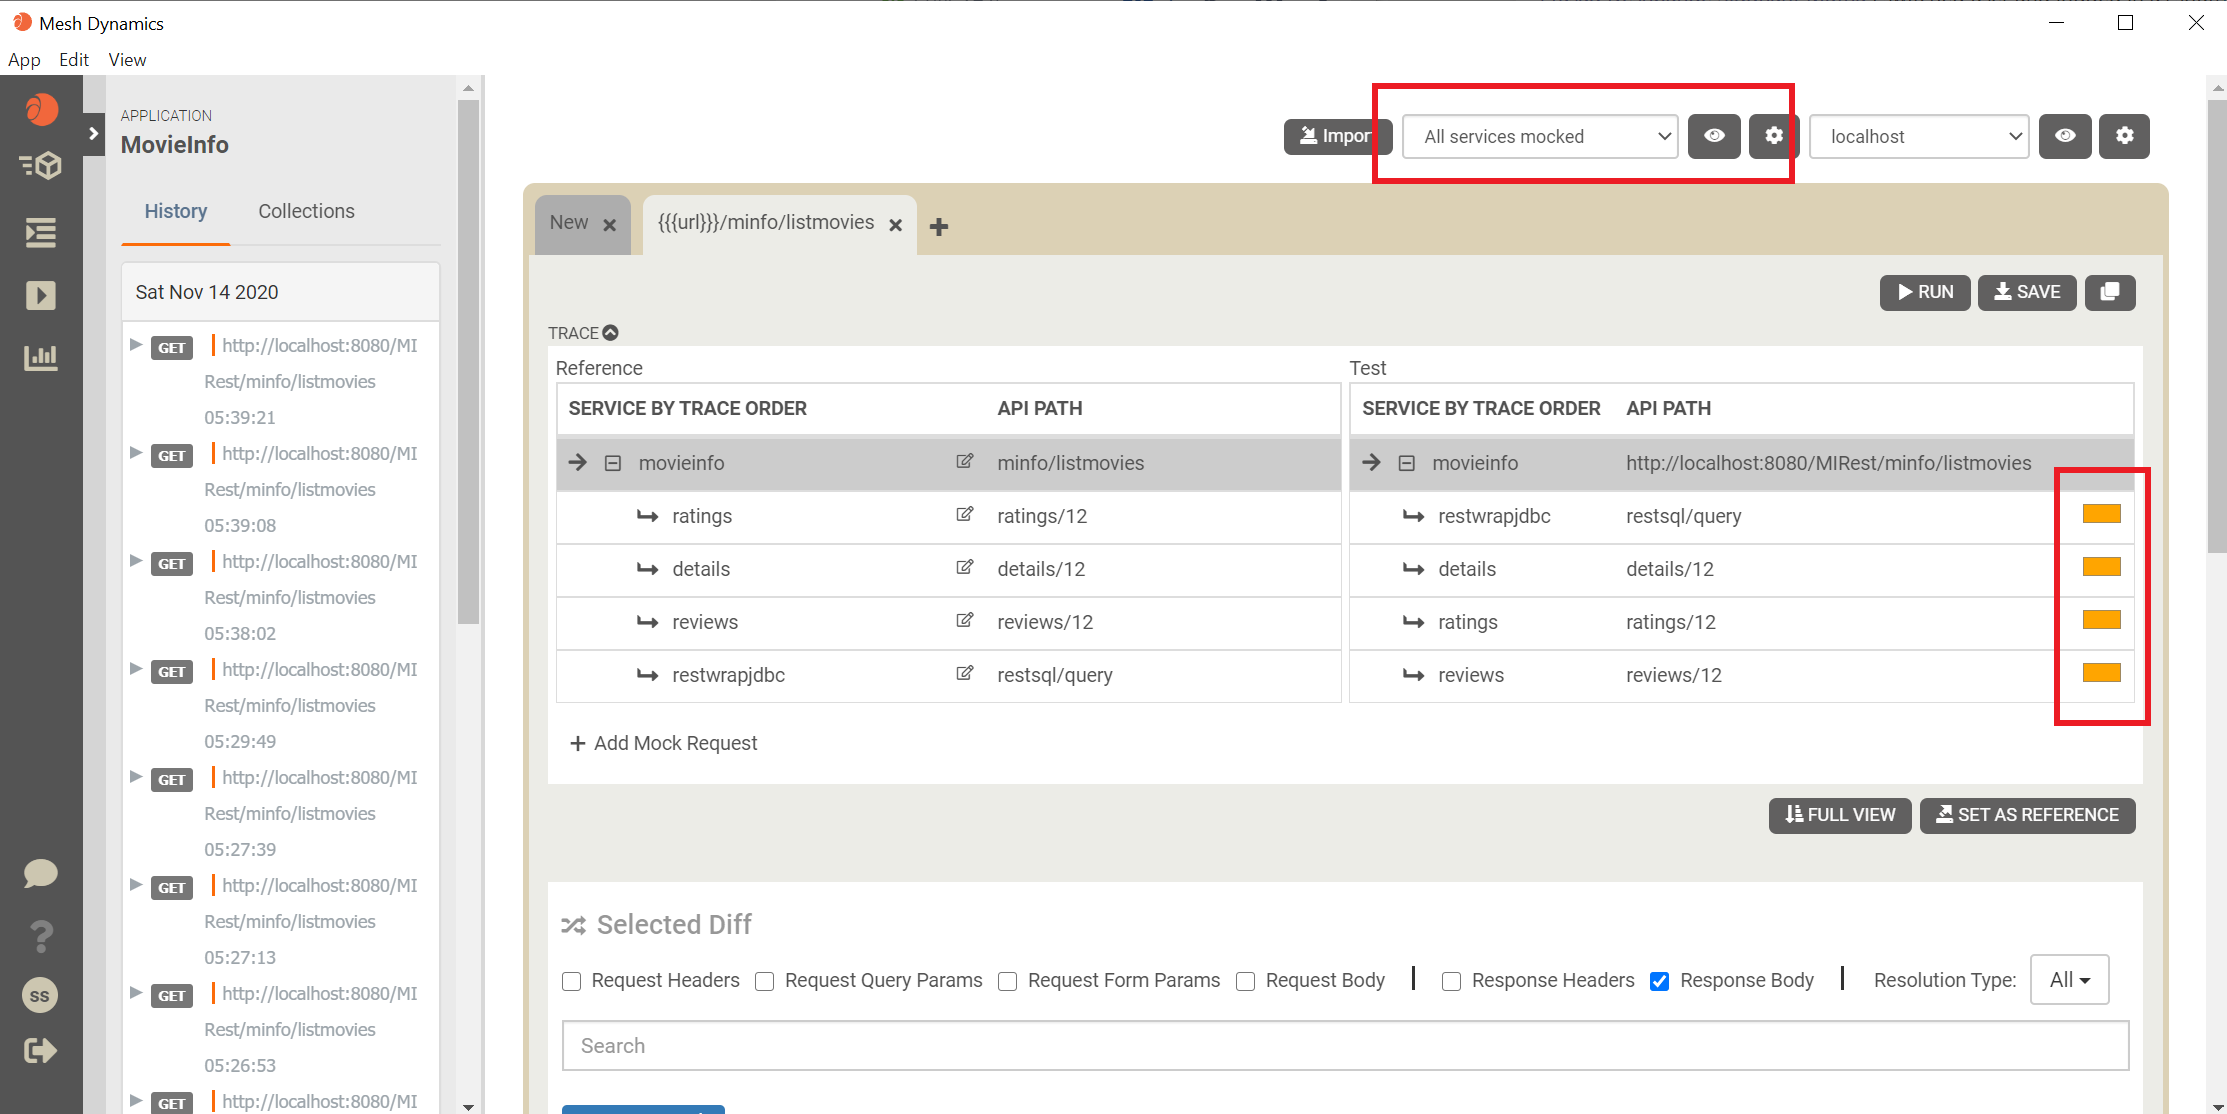Screen dimensions: 2227x1114
Task: View the selected mock configuration eye
Action: [x=1714, y=136]
